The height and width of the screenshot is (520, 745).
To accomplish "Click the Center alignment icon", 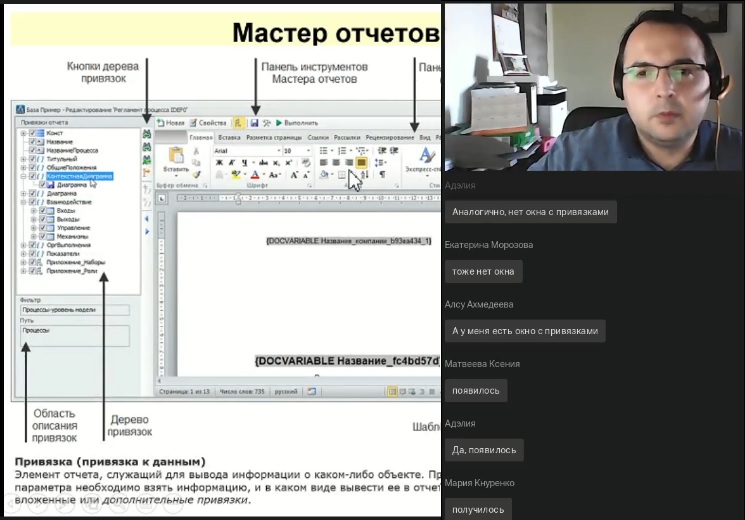I will [336, 163].
